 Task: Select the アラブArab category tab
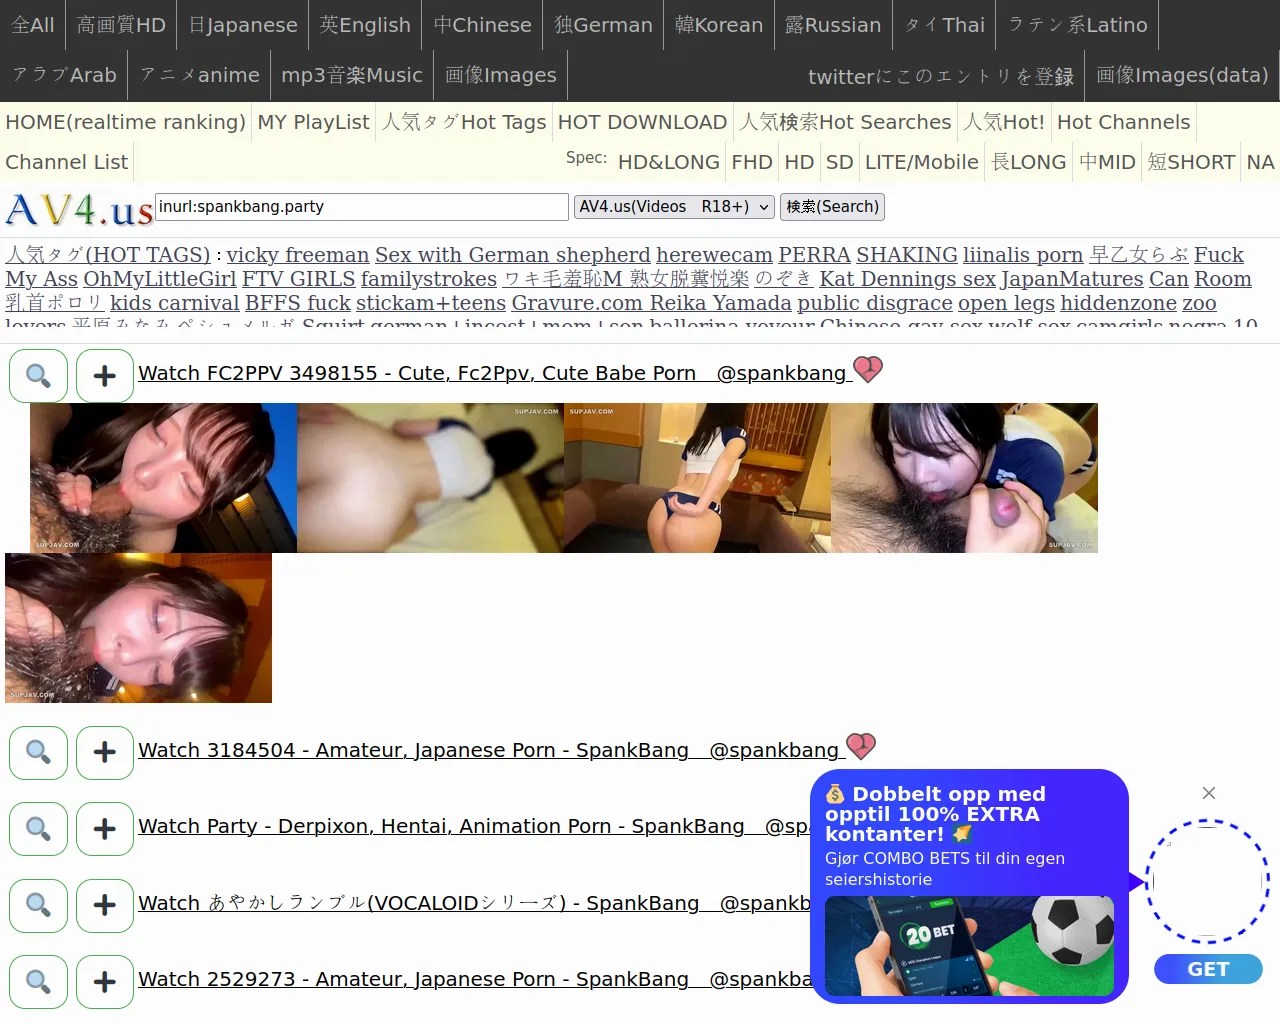point(64,75)
